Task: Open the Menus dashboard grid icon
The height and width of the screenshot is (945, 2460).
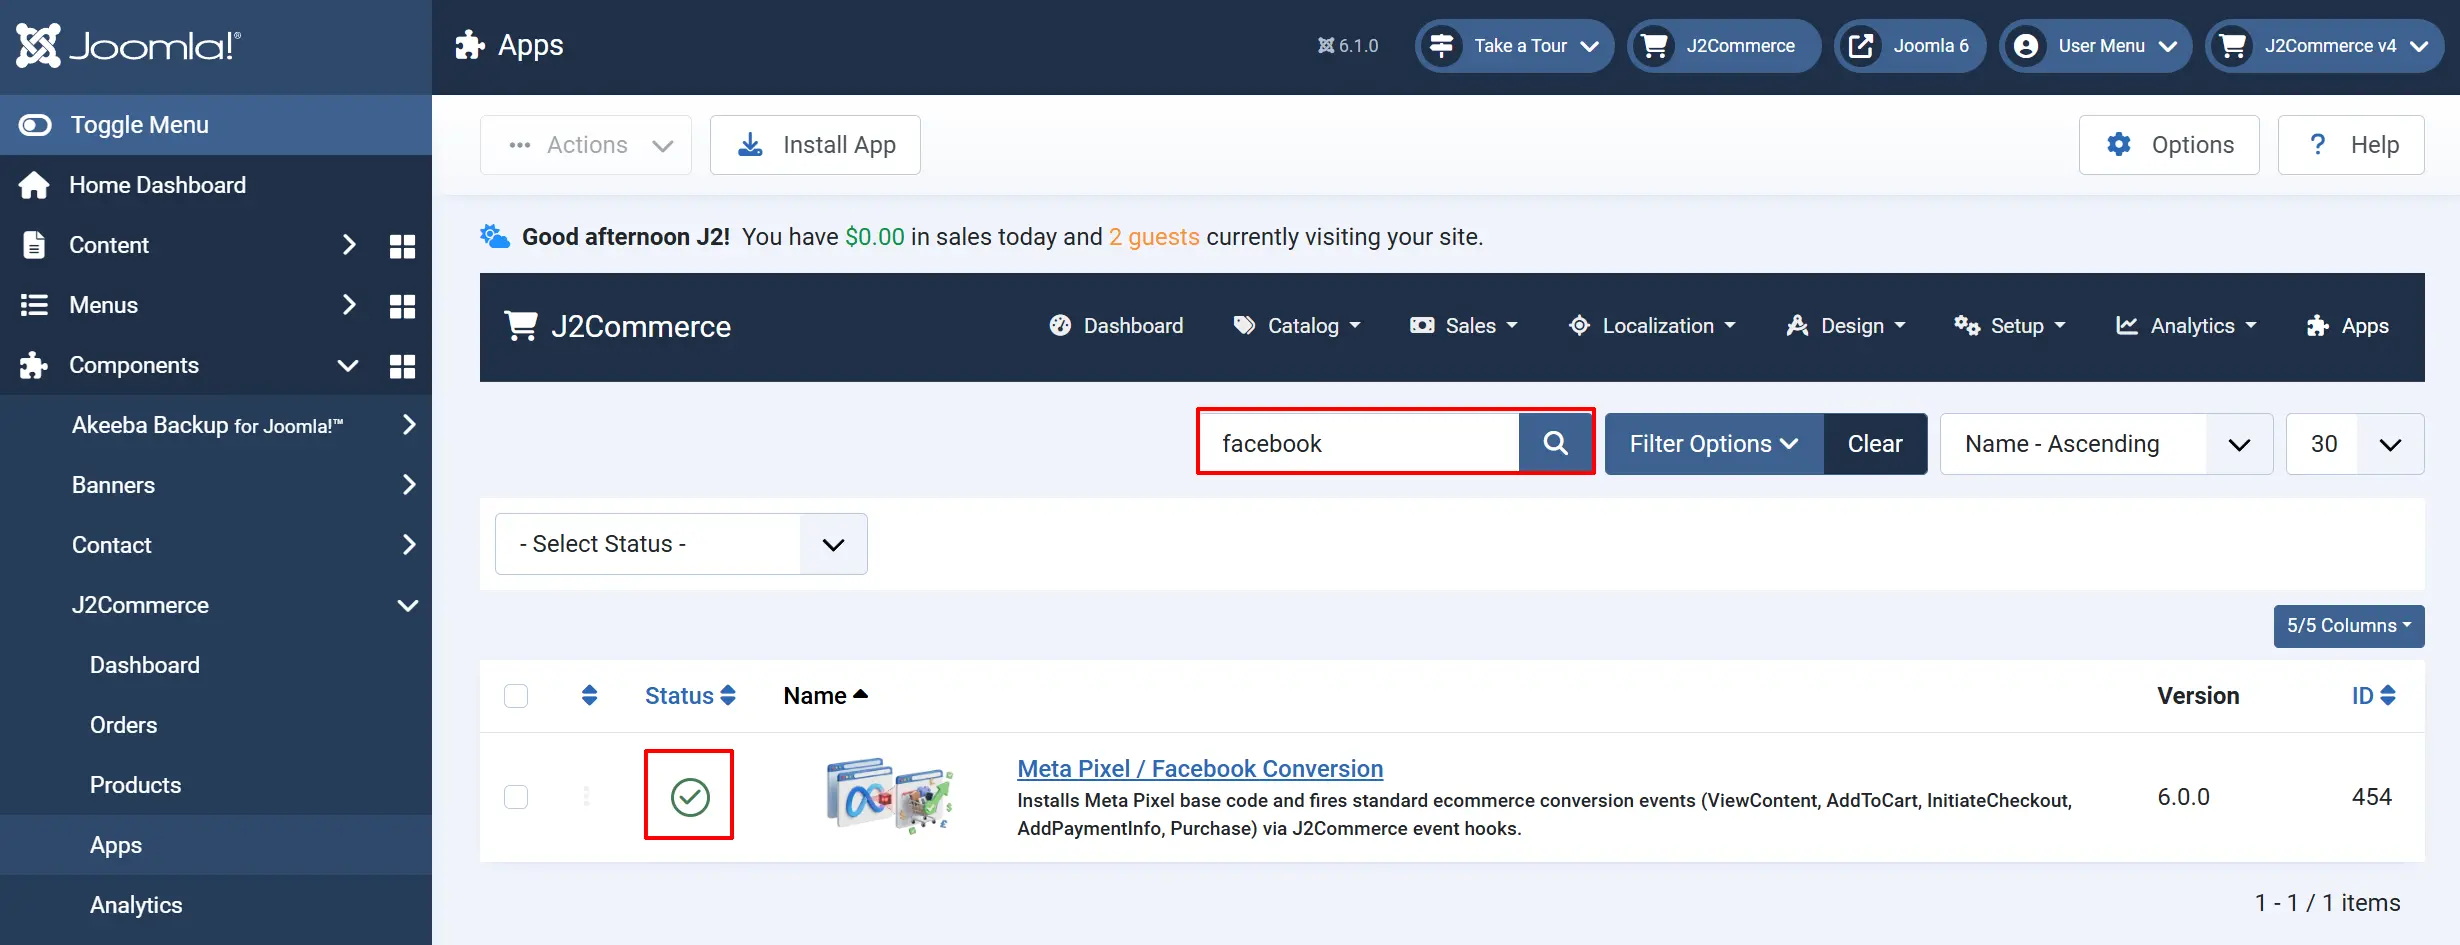Action: (x=402, y=306)
